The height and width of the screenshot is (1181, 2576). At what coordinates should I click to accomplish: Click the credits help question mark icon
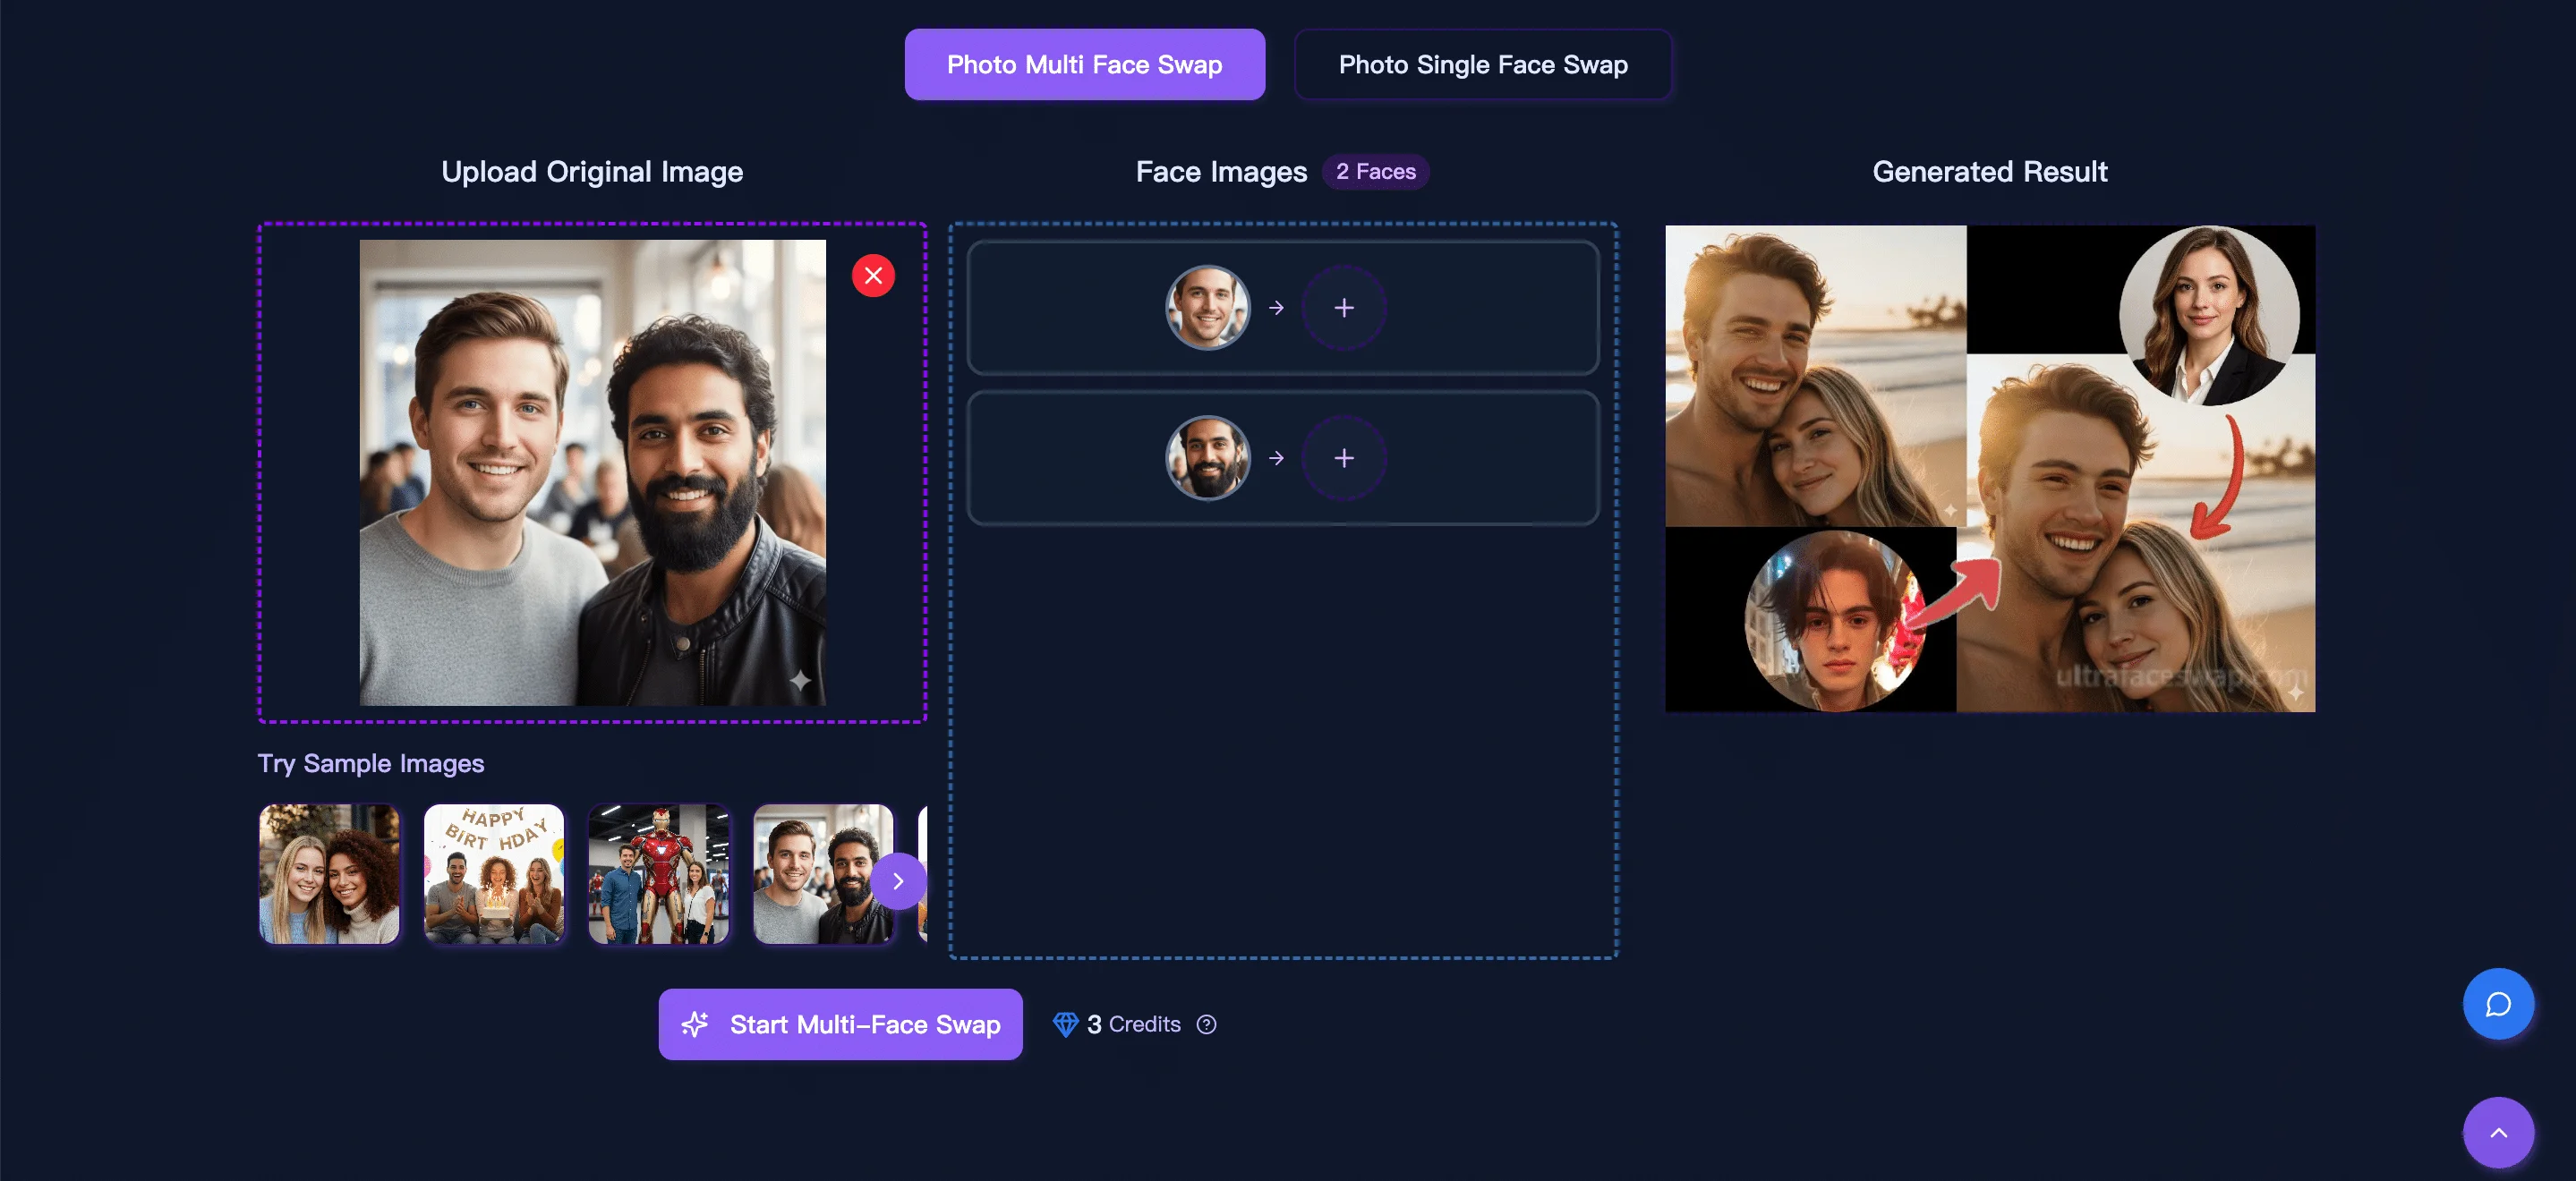pyautogui.click(x=1206, y=1024)
